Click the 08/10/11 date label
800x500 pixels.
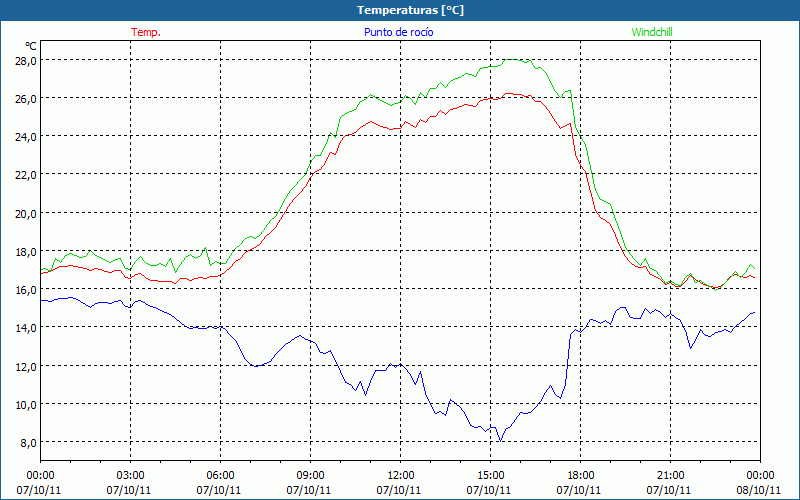tap(758, 490)
